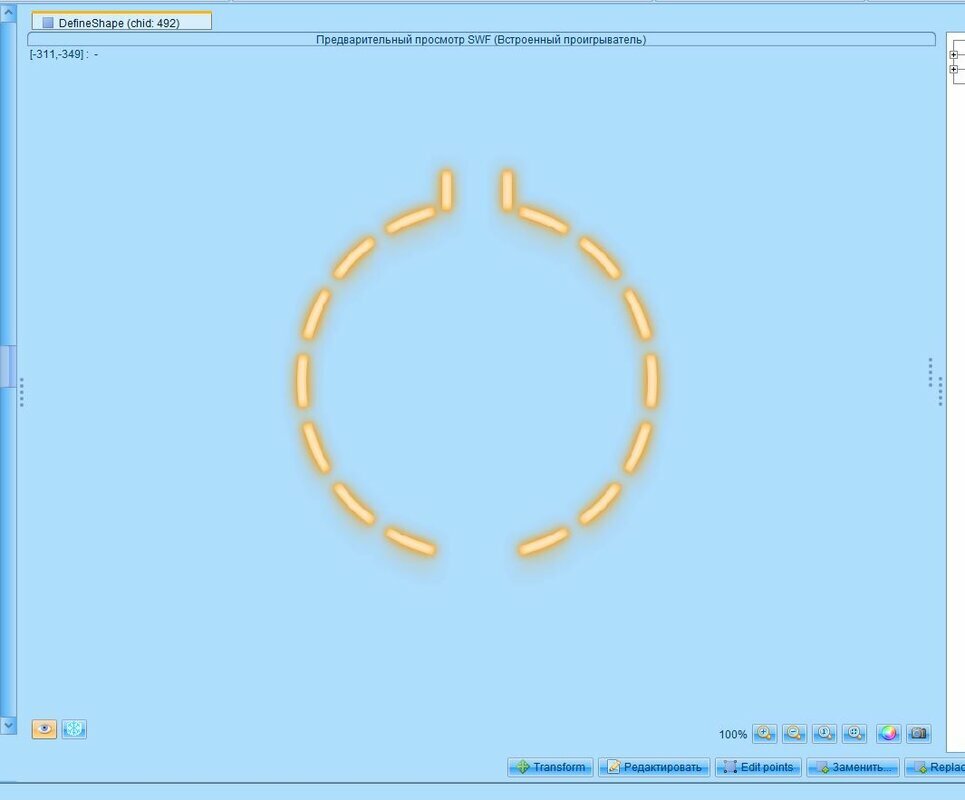Expand the first tree node on right

pyautogui.click(x=953, y=55)
